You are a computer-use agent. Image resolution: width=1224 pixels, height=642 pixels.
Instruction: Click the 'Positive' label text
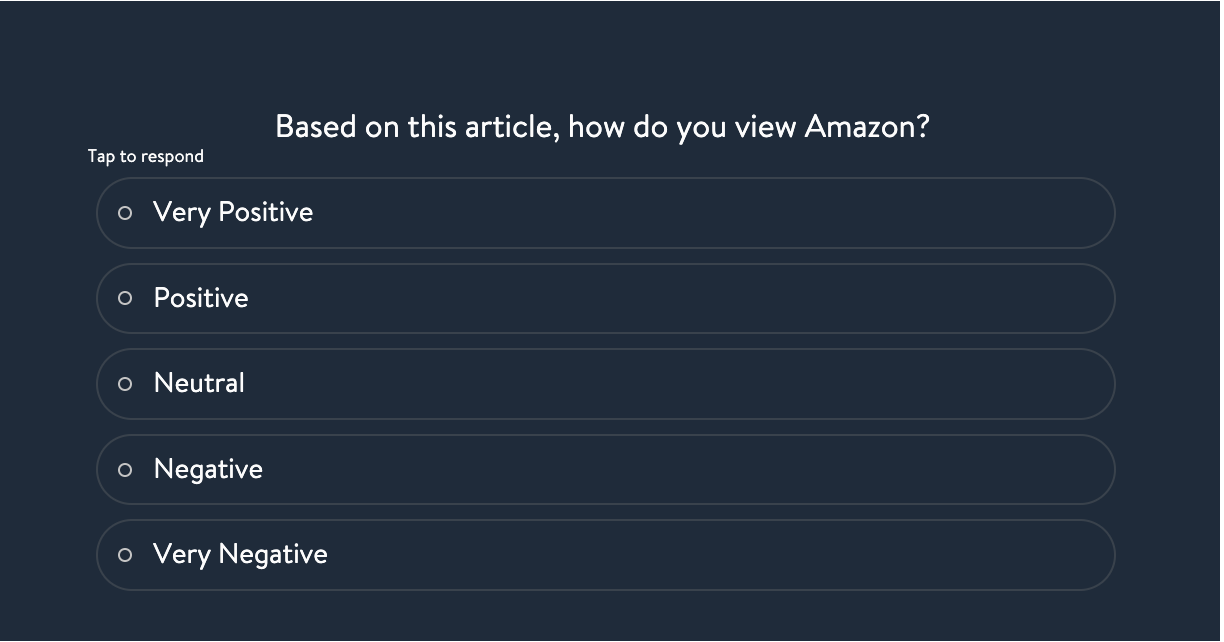click(201, 298)
